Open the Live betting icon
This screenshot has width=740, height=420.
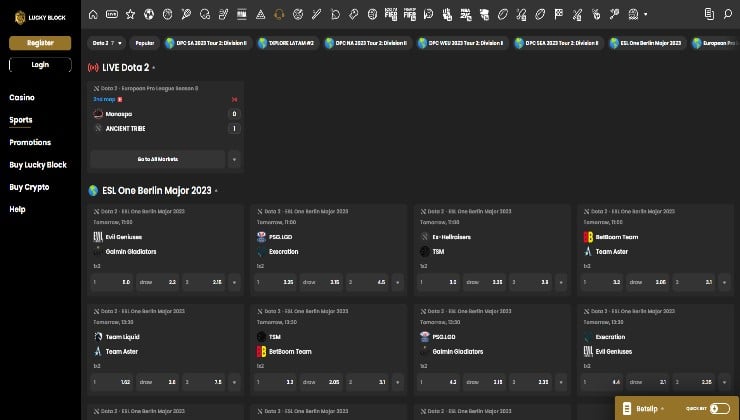112,15
